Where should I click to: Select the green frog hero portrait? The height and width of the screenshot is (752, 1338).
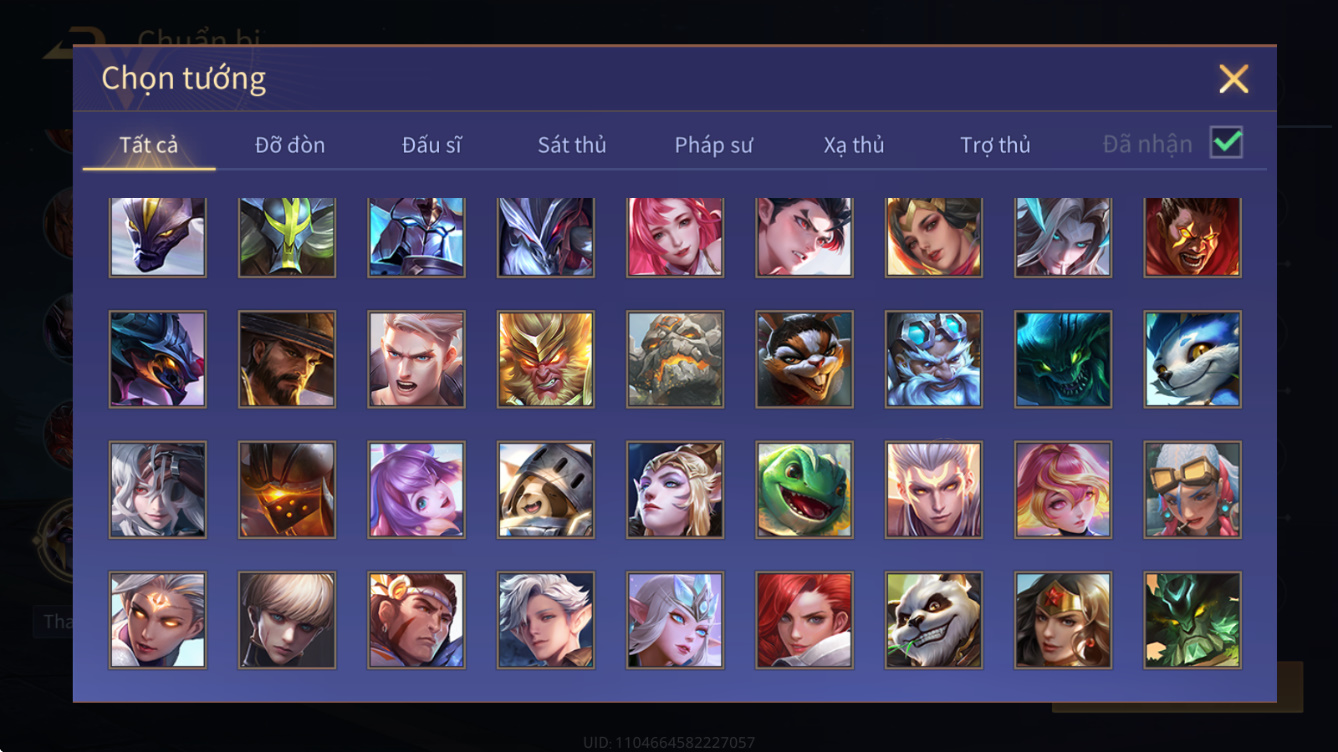tap(804, 489)
